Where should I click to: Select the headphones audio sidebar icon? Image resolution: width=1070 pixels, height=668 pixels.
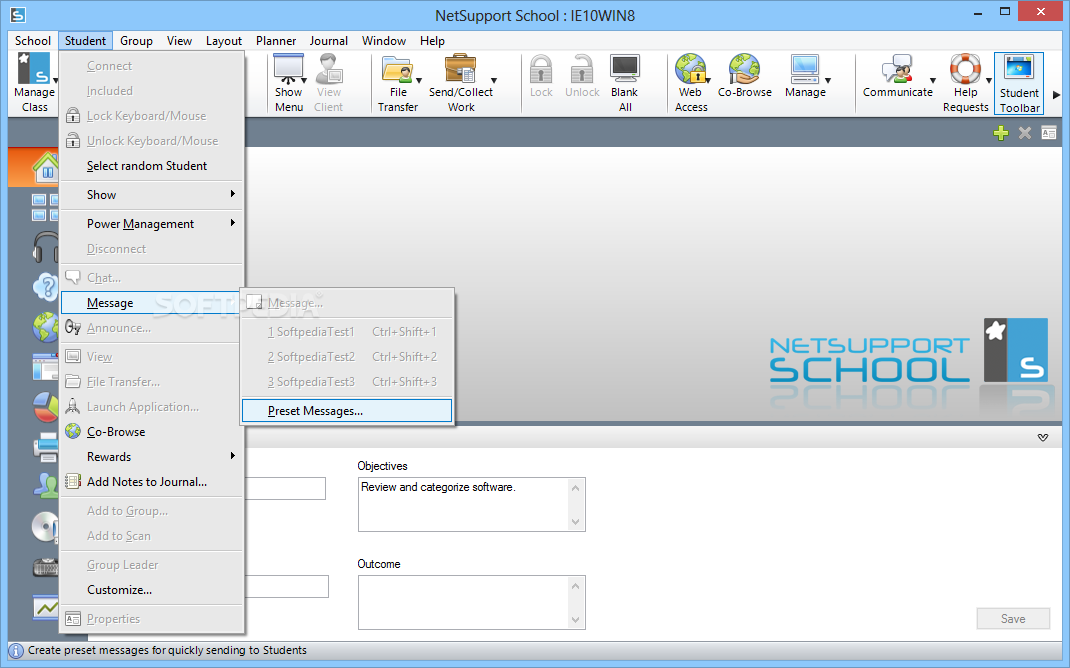pyautogui.click(x=46, y=247)
